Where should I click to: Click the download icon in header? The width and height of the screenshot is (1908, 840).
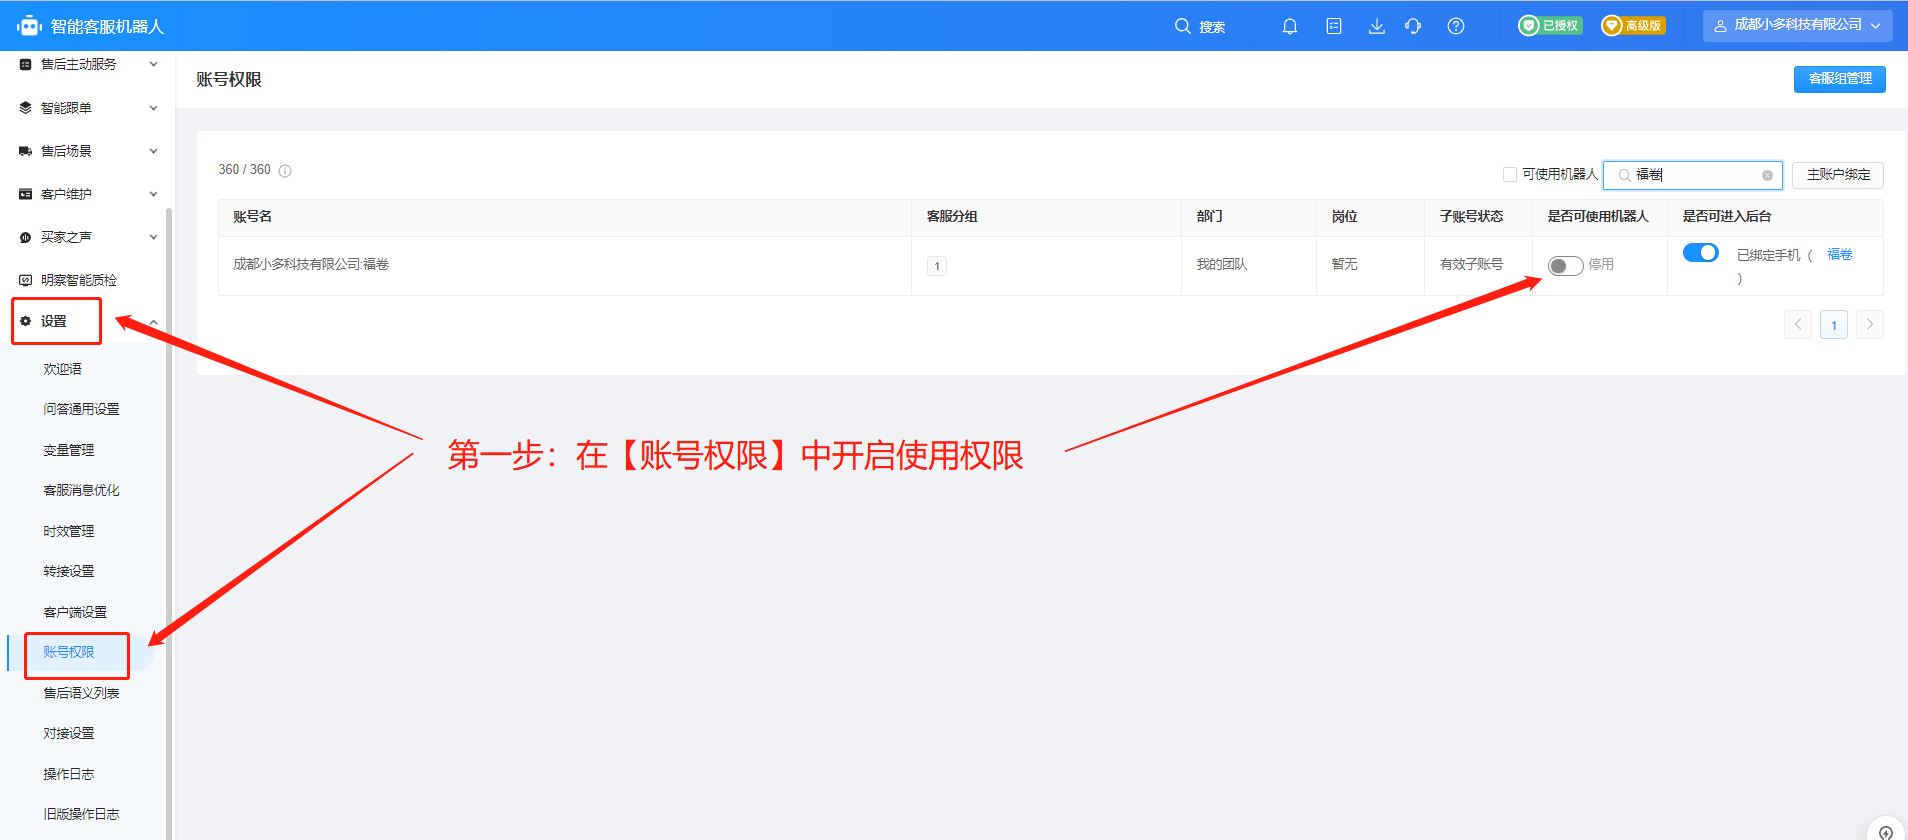point(1377,26)
